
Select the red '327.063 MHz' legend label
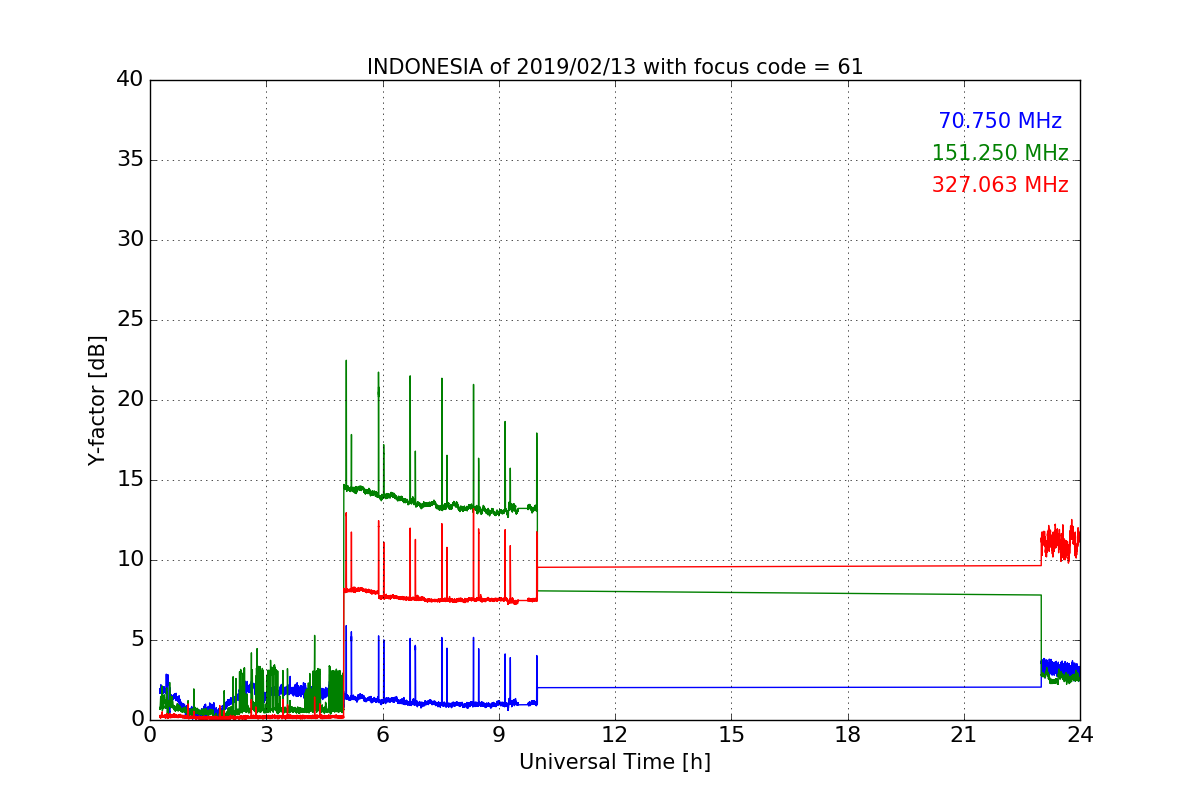tap(1000, 185)
